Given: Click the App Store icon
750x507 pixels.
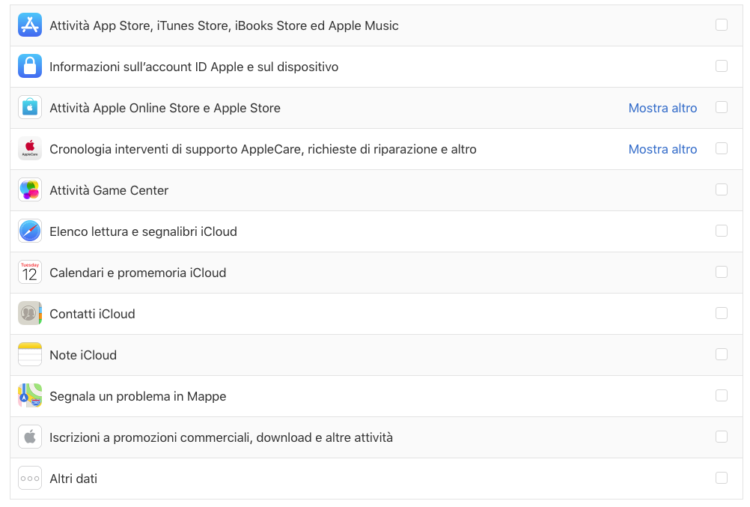Looking at the screenshot, I should click(x=30, y=25).
